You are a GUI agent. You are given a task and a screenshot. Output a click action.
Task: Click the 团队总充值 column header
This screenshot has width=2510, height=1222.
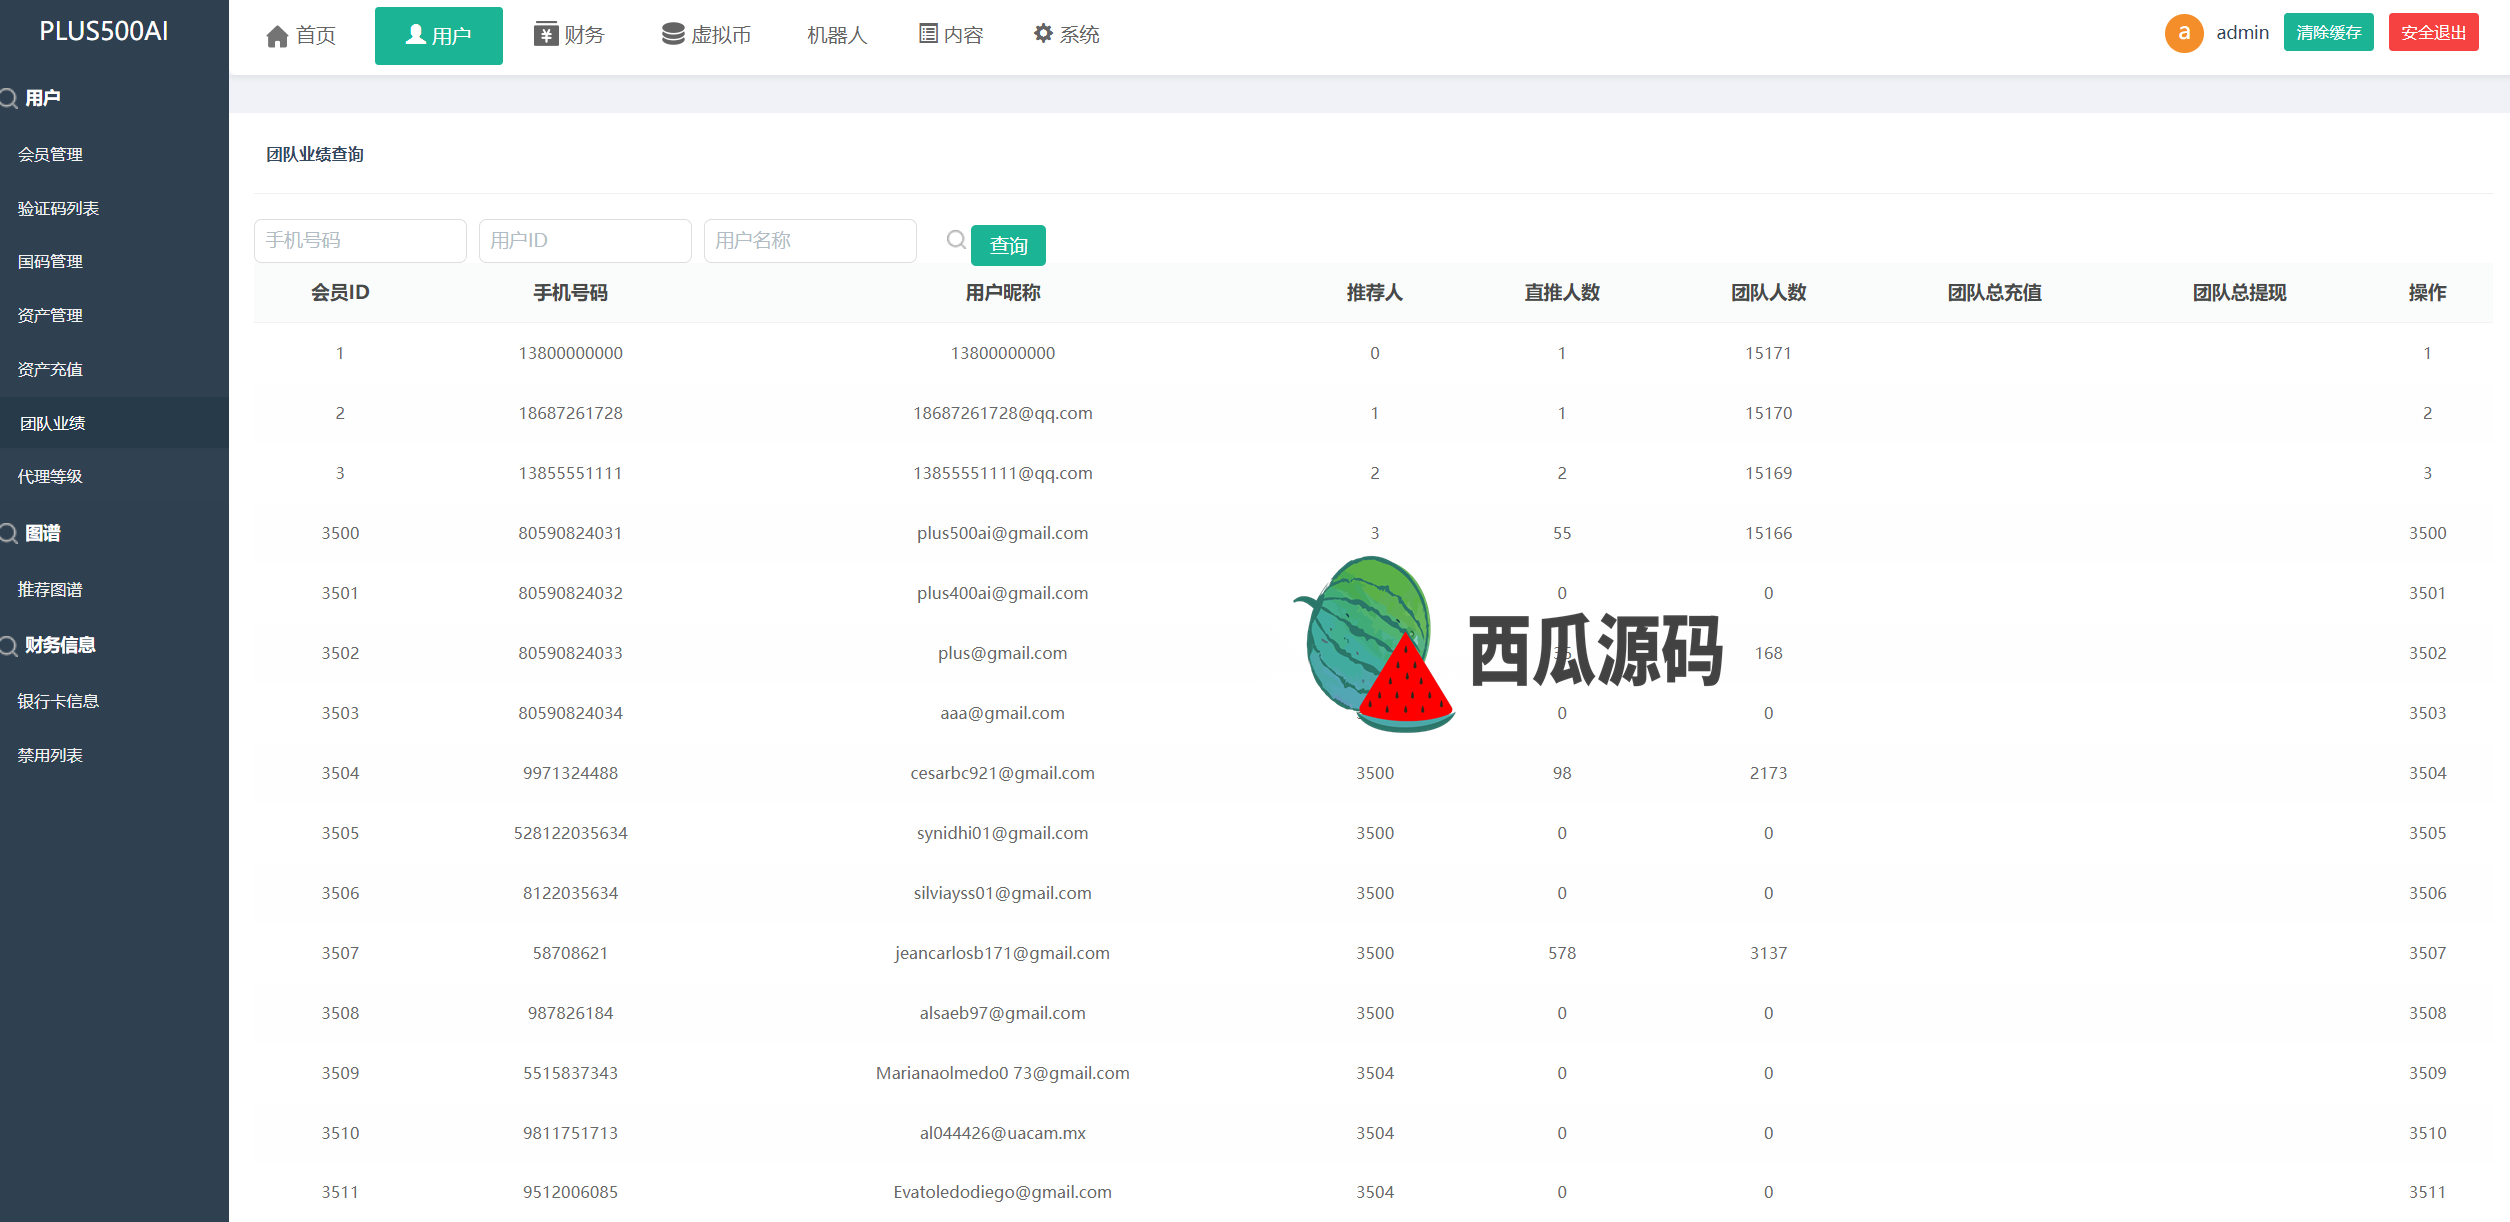pos(1994,292)
